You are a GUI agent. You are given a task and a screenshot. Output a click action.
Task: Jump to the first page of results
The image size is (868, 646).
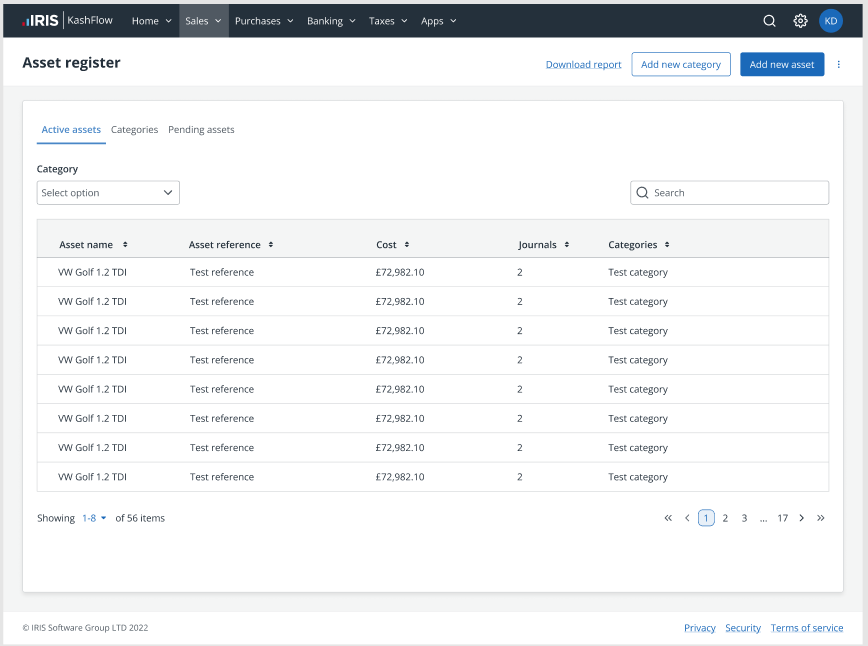pyautogui.click(x=668, y=518)
